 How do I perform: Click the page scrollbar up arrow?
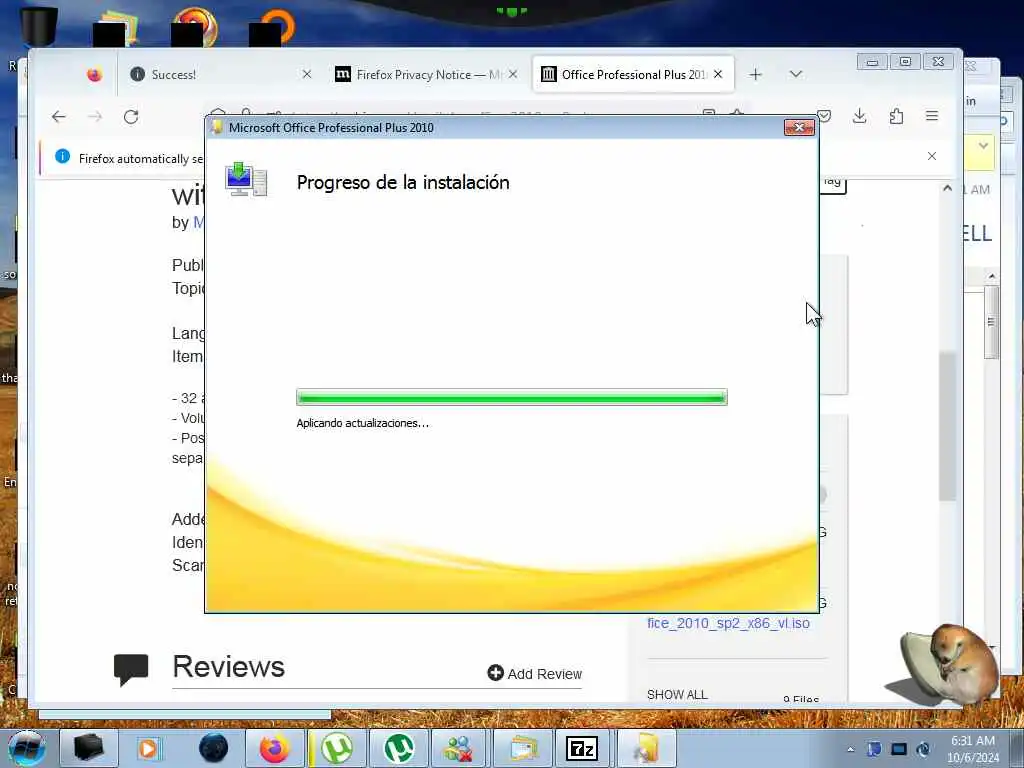tap(948, 188)
